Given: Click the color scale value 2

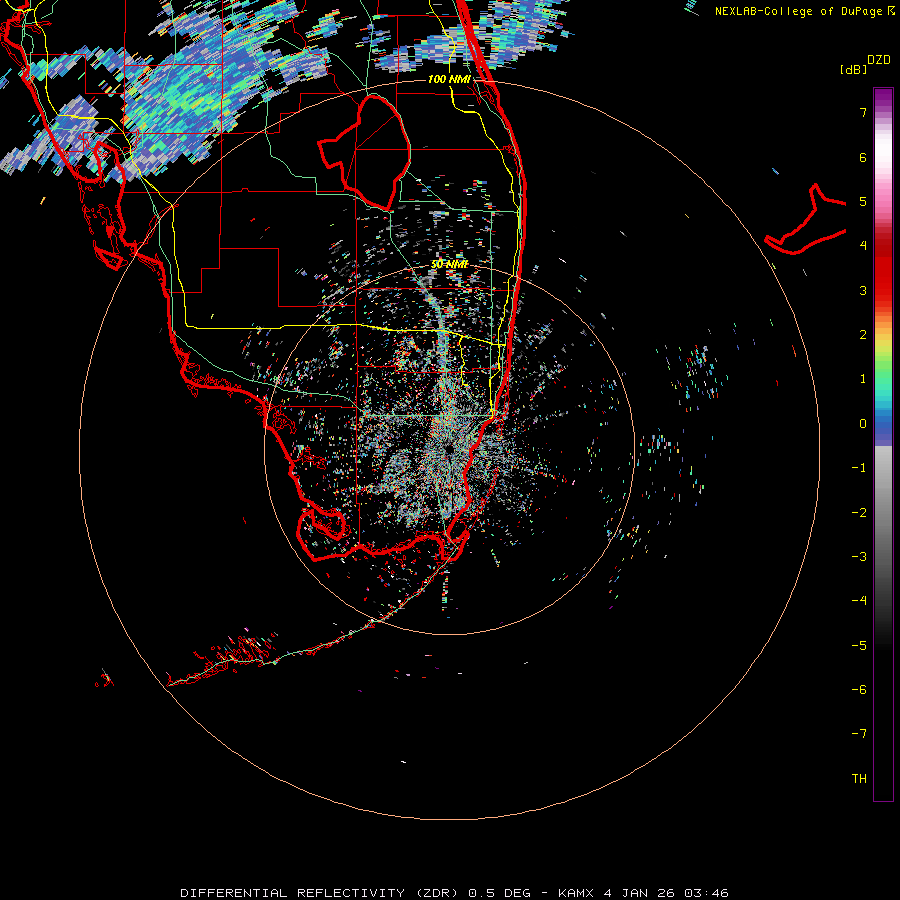Looking at the screenshot, I should [x=863, y=335].
